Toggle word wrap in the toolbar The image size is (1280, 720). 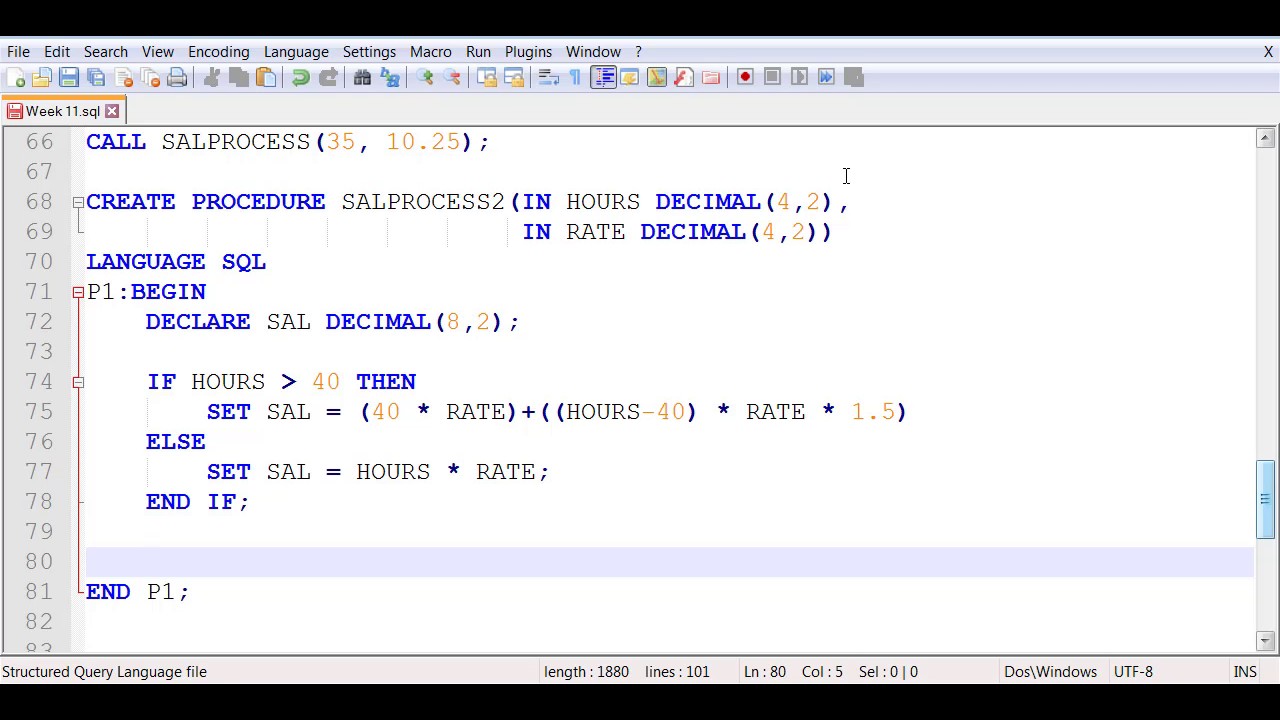[549, 77]
